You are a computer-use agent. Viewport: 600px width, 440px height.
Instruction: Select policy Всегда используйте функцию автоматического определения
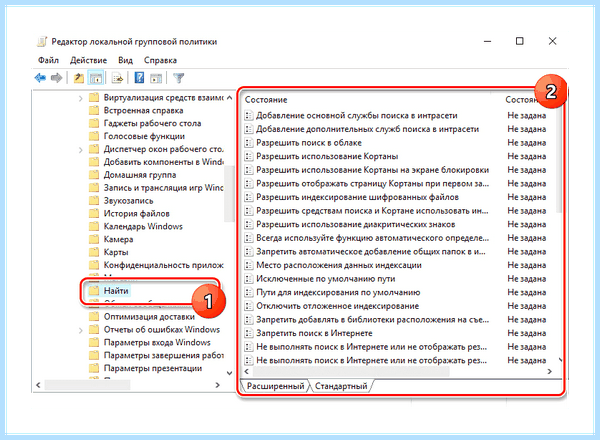[x=372, y=238]
